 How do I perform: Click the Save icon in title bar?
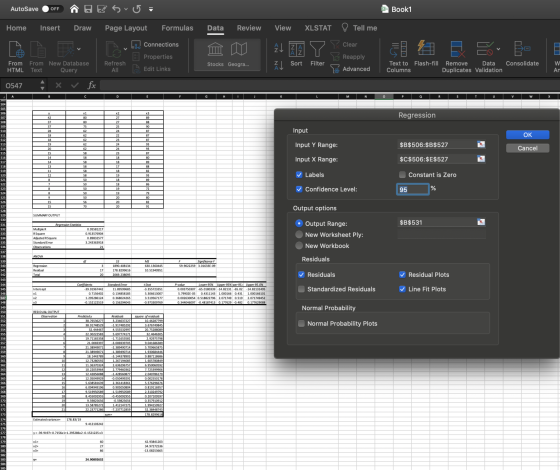click(88, 9)
